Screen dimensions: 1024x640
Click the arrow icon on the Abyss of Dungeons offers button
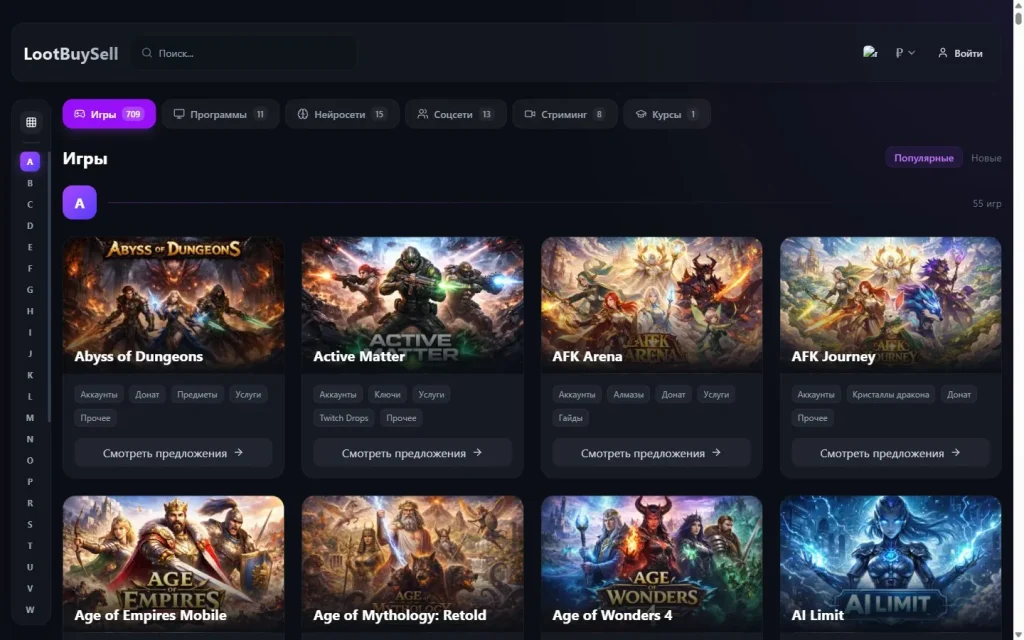point(238,453)
